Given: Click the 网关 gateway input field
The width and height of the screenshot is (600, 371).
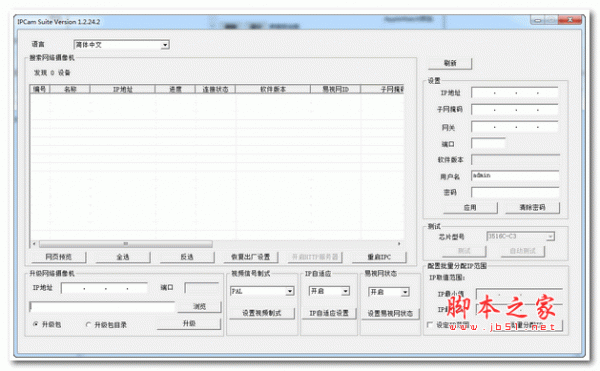Looking at the screenshot, I should pyautogui.click(x=515, y=127).
